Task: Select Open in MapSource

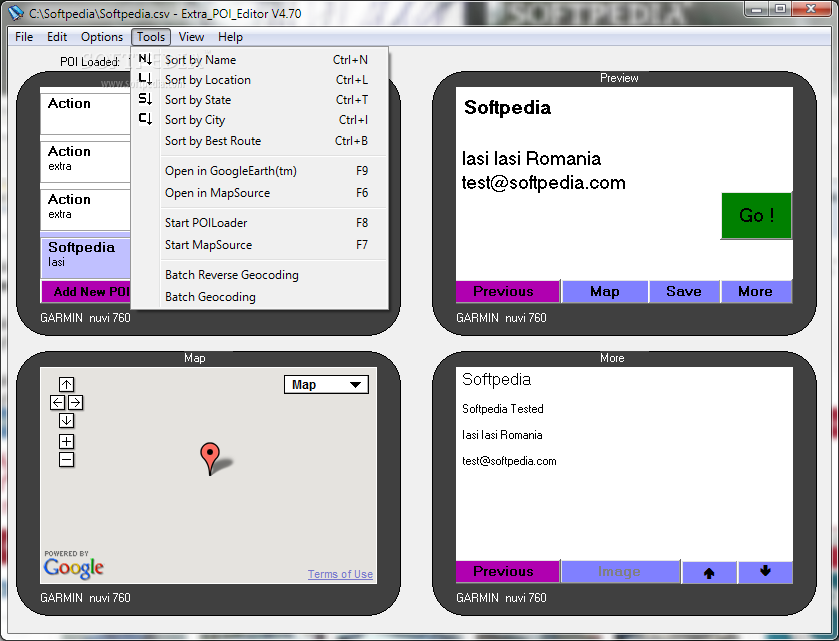Action: point(260,193)
